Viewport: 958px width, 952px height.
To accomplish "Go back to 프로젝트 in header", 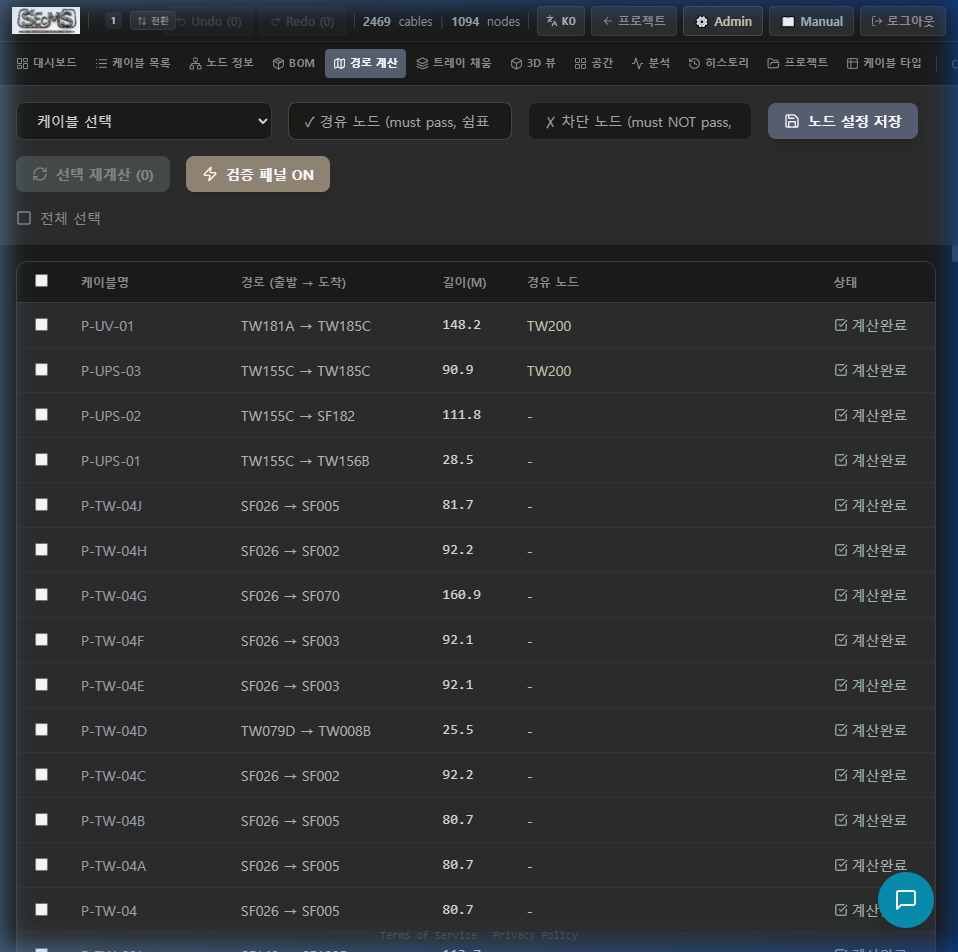I will point(634,21).
